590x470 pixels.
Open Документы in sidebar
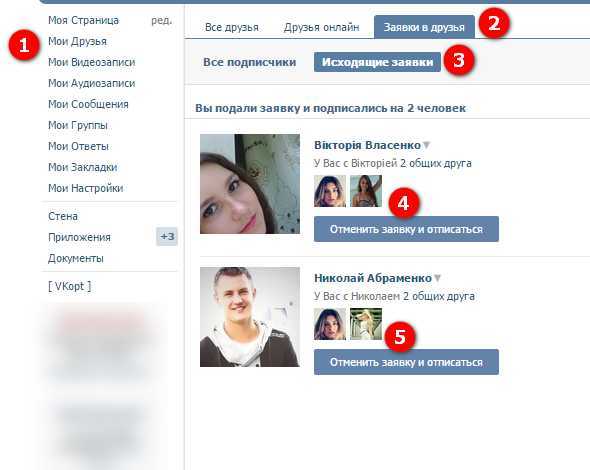pyautogui.click(x=76, y=259)
